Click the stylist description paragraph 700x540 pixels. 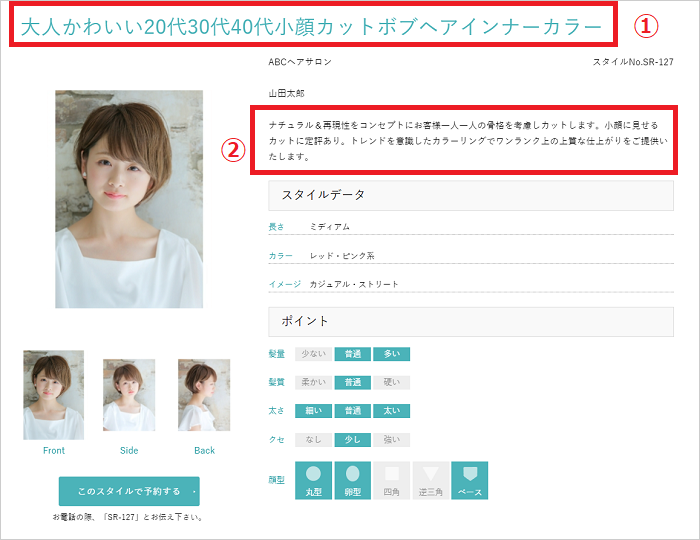[468, 141]
